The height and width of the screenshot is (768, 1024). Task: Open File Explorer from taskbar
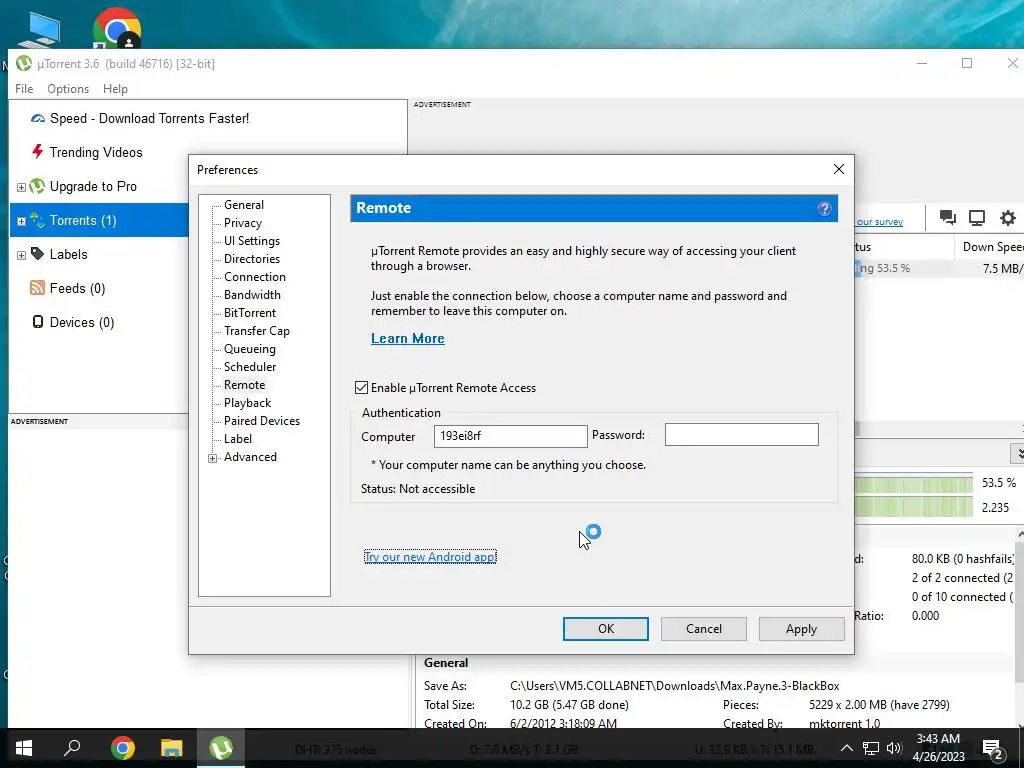[172, 748]
